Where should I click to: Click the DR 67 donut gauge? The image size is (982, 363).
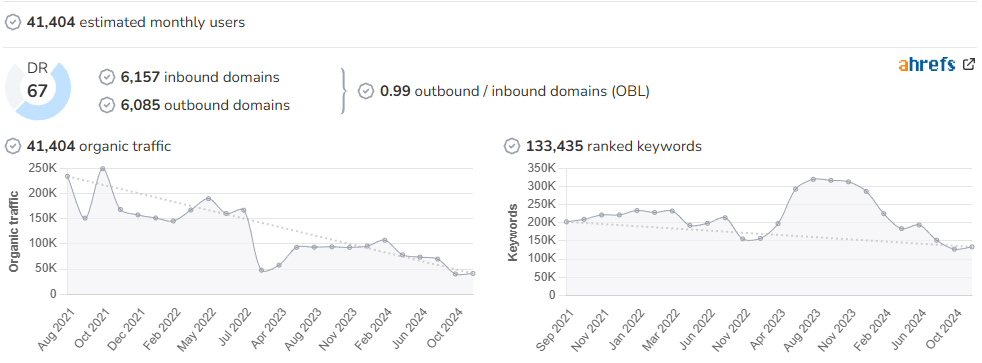point(38,90)
